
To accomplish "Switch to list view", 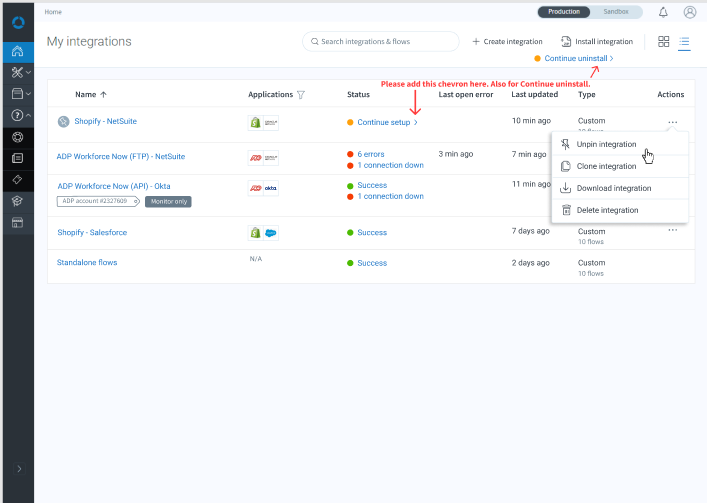I will tap(685, 42).
